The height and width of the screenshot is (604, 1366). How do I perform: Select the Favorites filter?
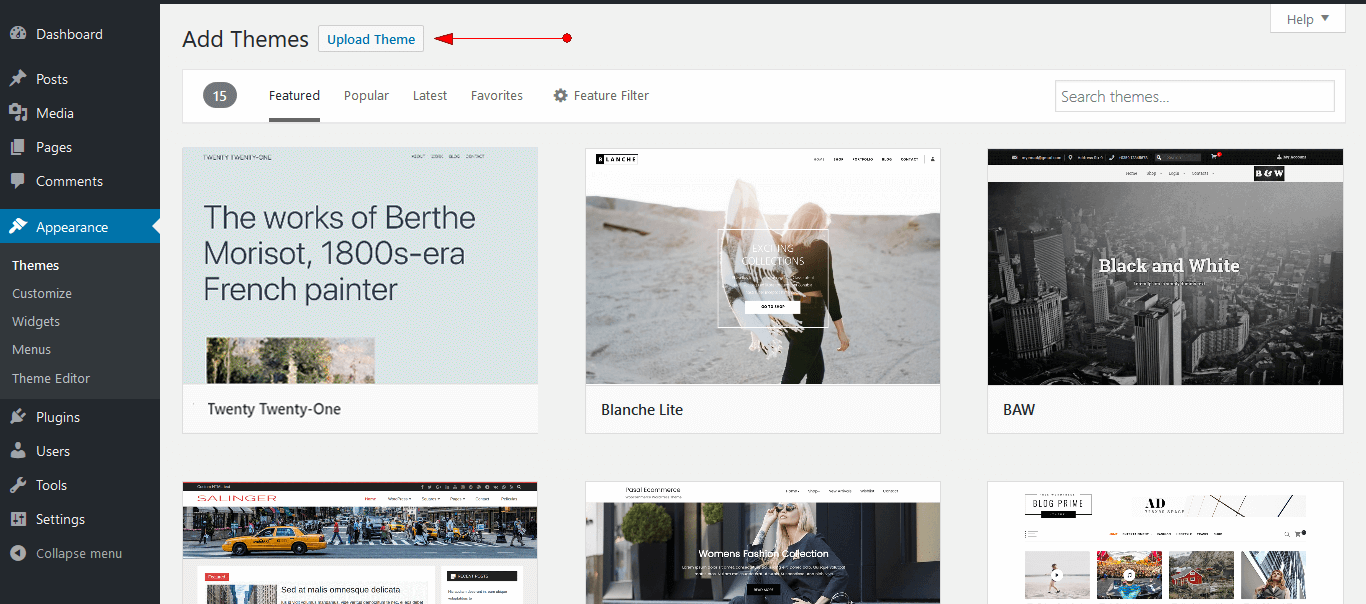[x=497, y=95]
